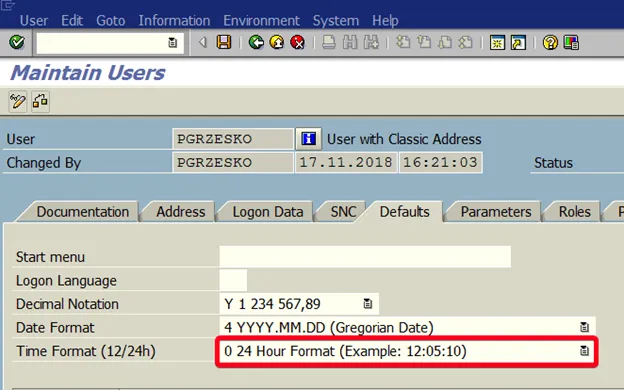Open the command field history dropdown
This screenshot has width=624, height=390.
point(172,42)
